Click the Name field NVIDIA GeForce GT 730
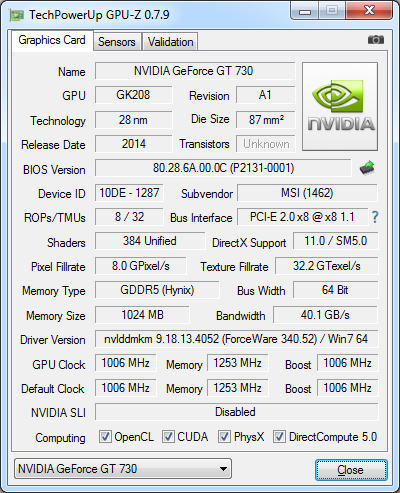This screenshot has width=400, height=493. pyautogui.click(x=195, y=71)
